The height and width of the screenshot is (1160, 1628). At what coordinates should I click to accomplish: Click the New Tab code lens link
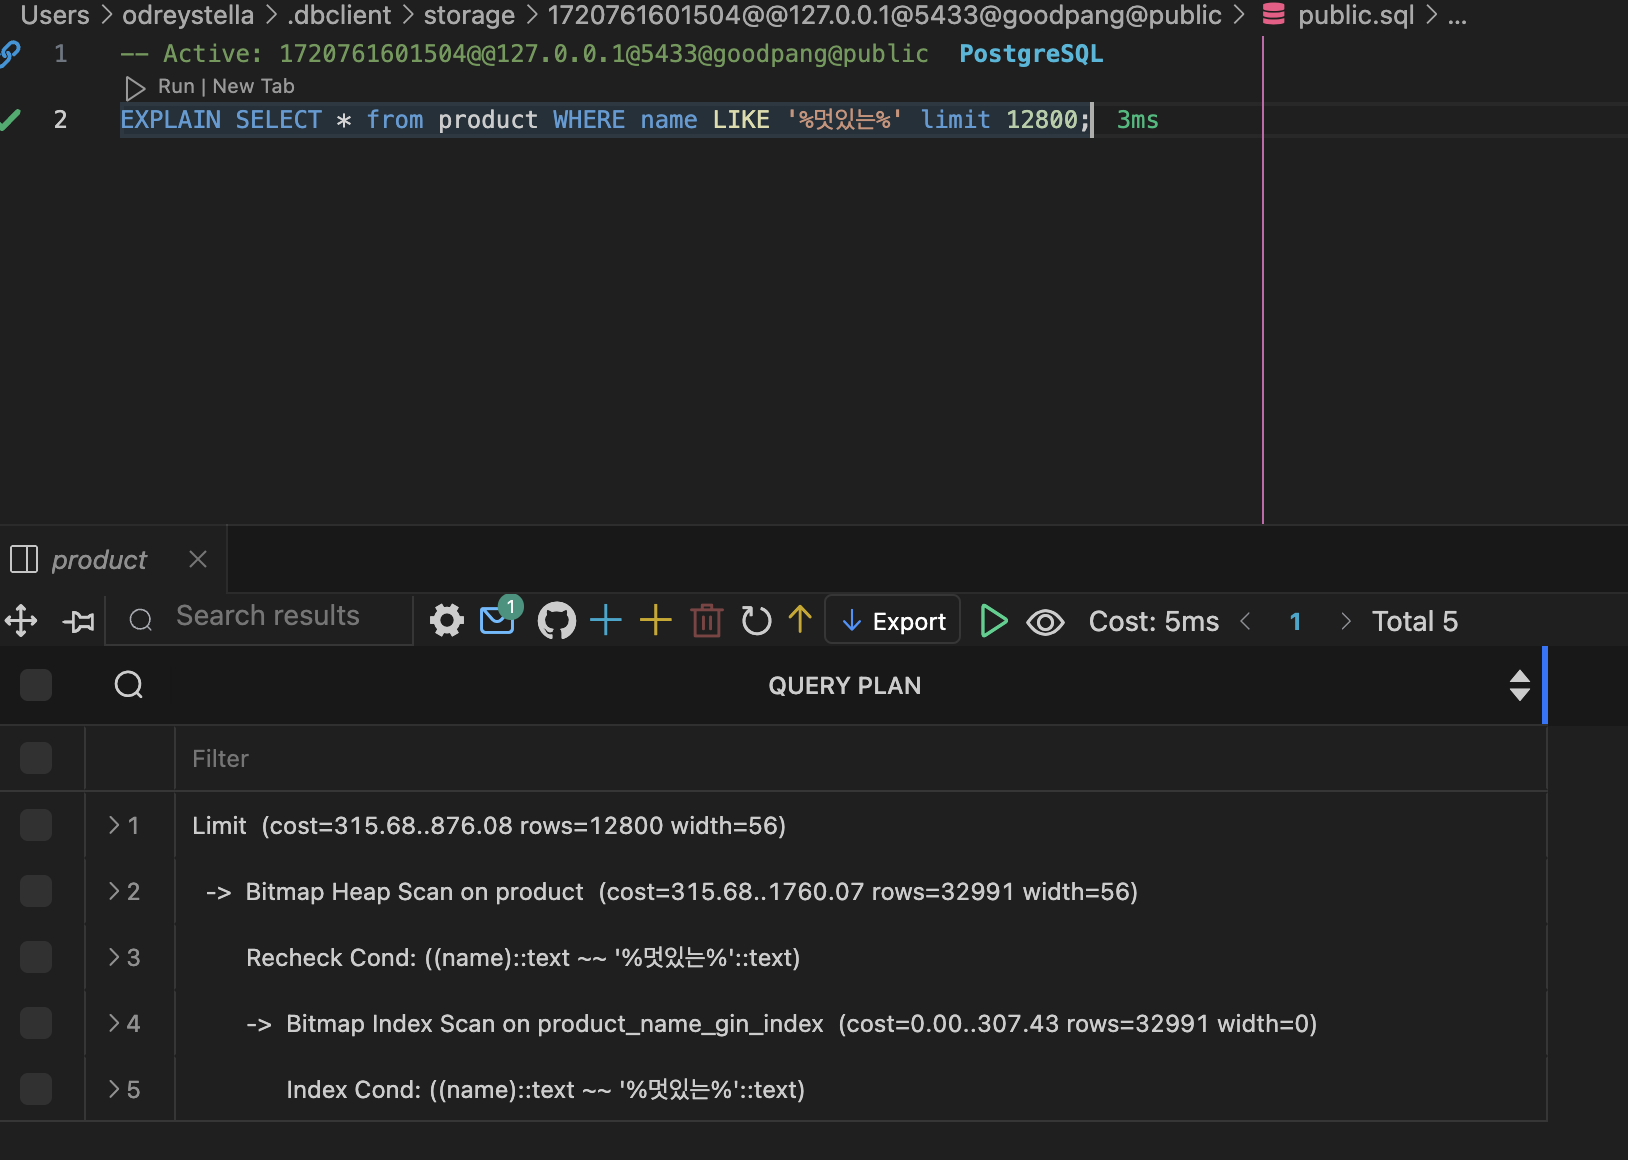click(x=253, y=86)
